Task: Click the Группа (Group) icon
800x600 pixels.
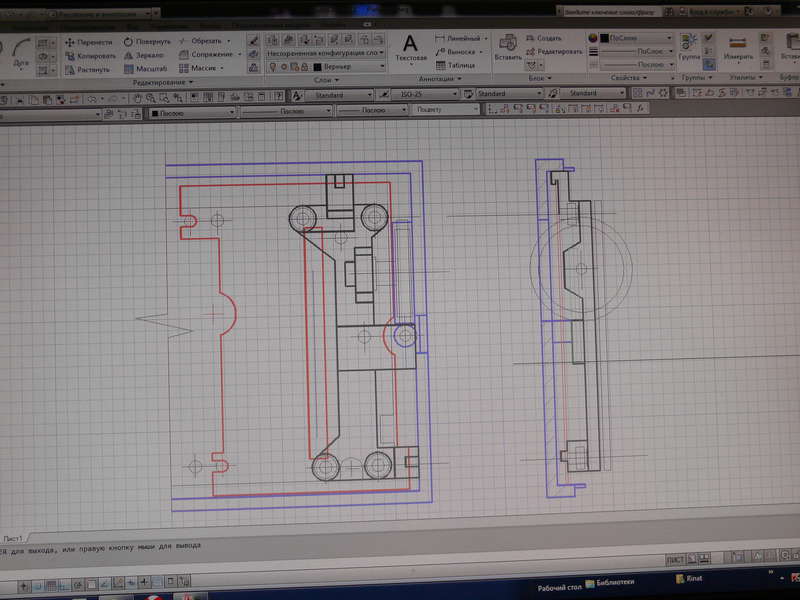Action: pos(689,47)
